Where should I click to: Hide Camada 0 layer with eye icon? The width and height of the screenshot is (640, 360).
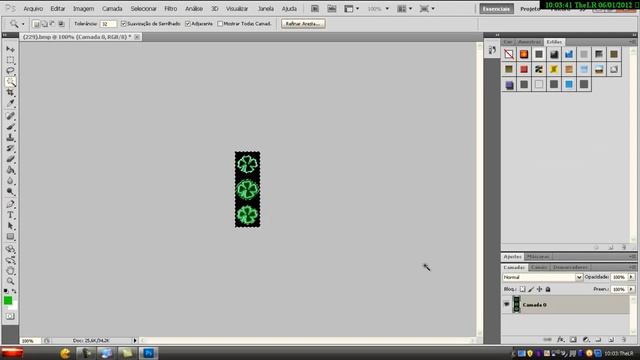(507, 304)
